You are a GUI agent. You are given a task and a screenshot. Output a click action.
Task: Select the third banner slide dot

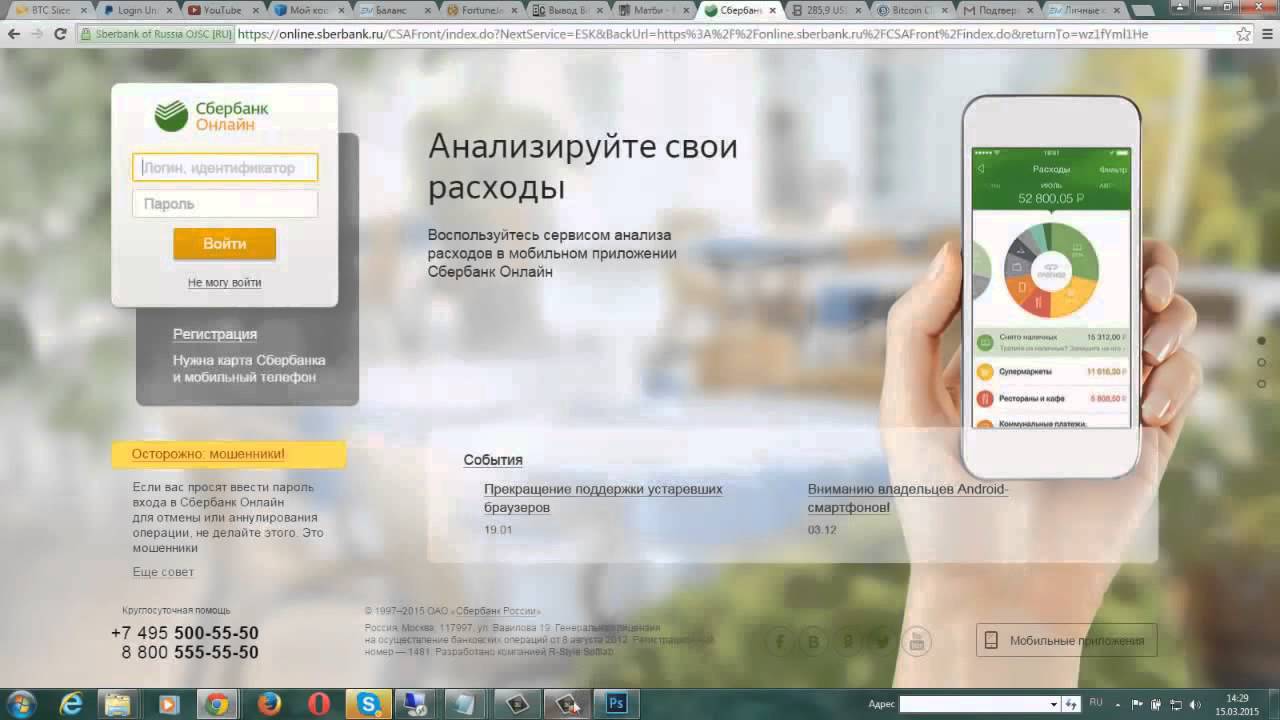point(1262,383)
